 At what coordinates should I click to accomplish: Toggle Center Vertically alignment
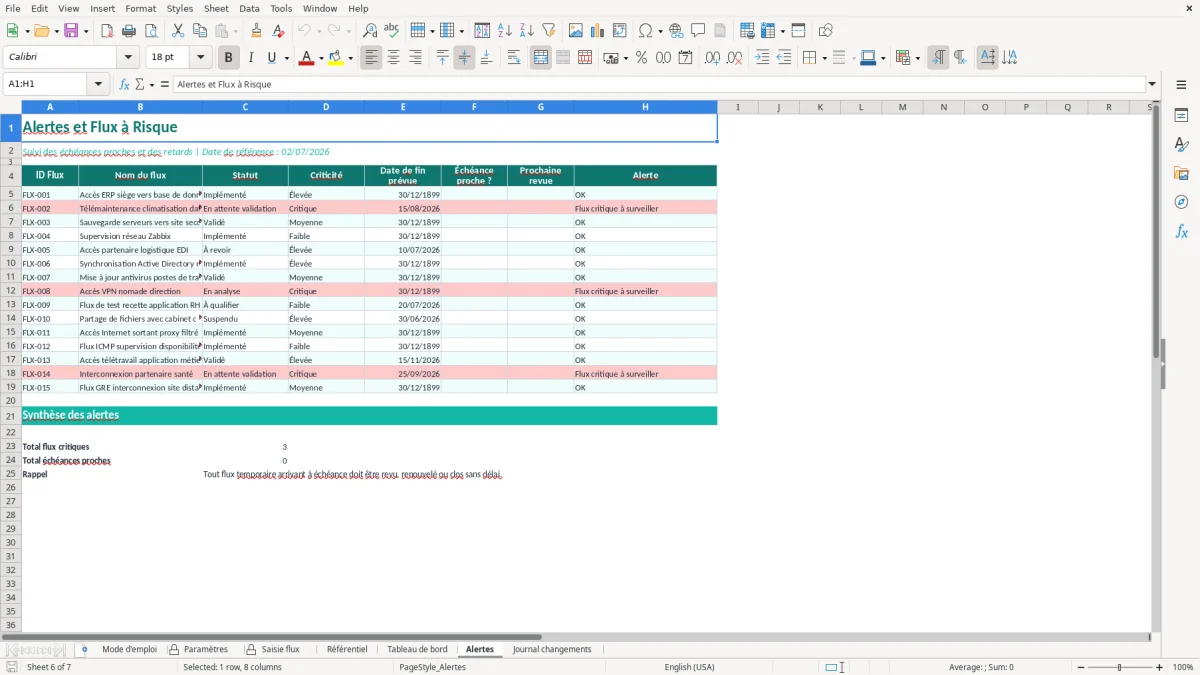[x=464, y=58]
